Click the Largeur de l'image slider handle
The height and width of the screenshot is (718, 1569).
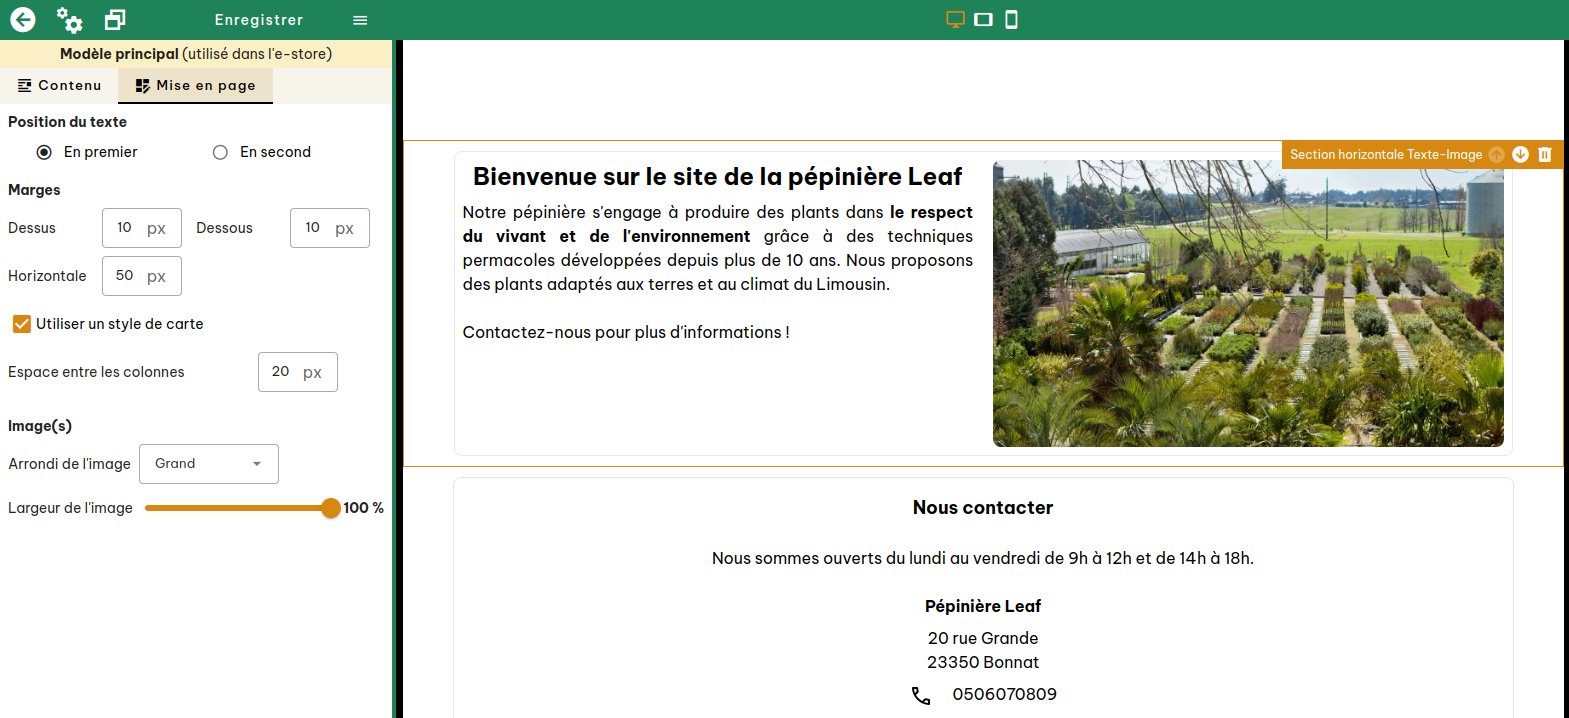pyautogui.click(x=331, y=508)
